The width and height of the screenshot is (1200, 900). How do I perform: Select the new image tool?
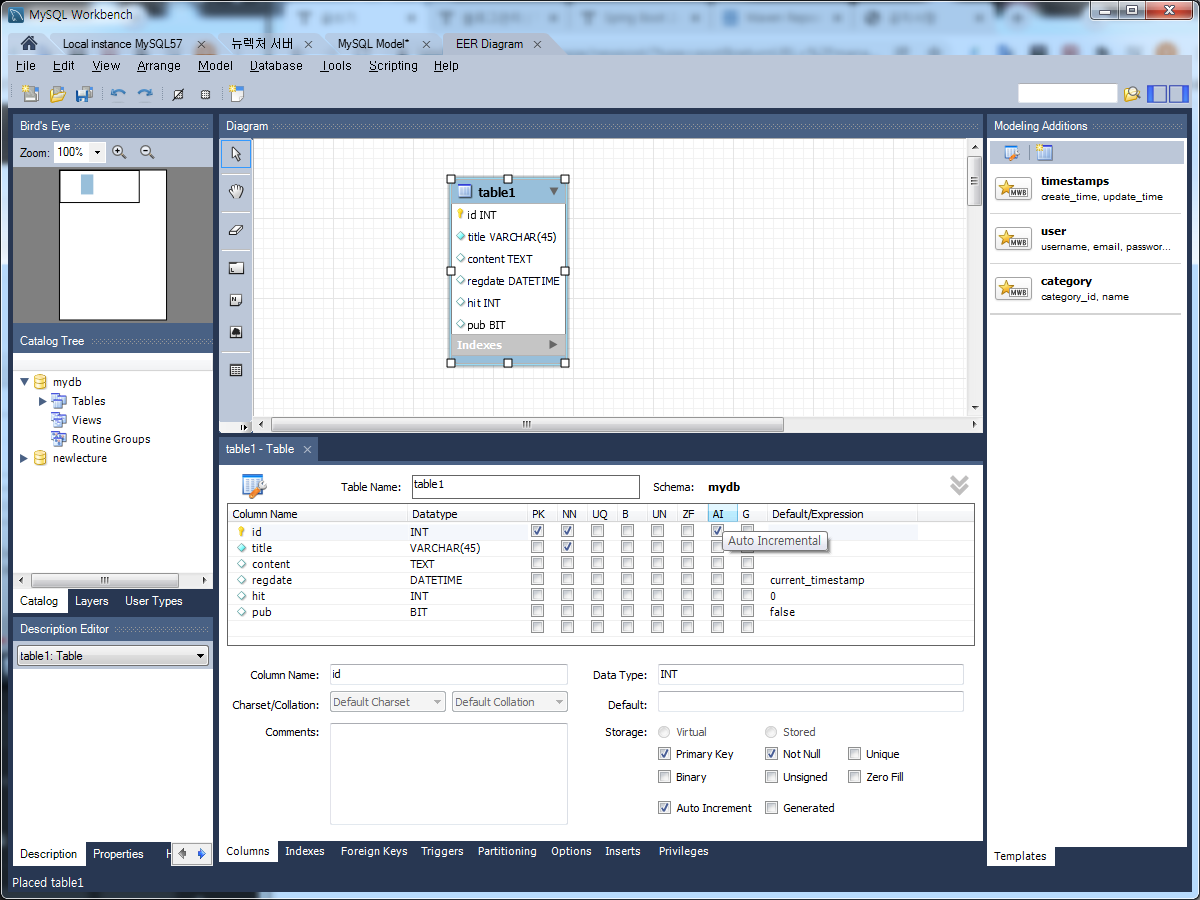236,332
